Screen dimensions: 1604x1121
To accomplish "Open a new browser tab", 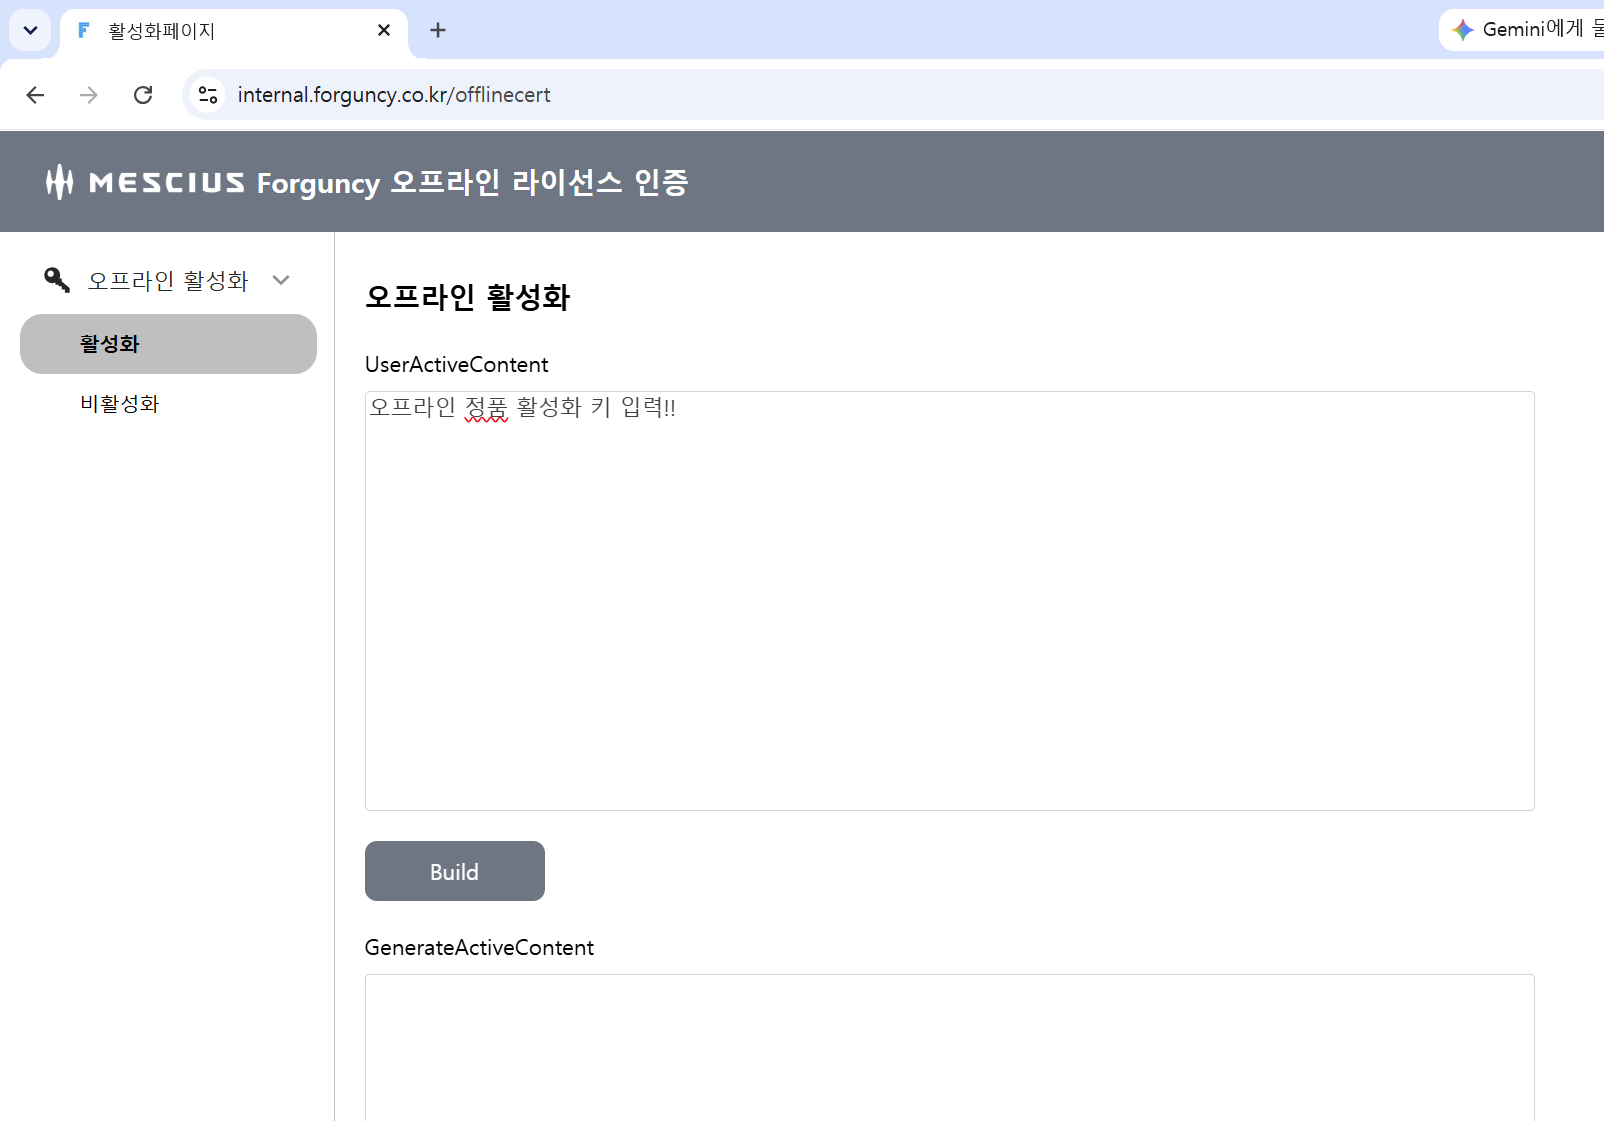I will click(x=438, y=30).
